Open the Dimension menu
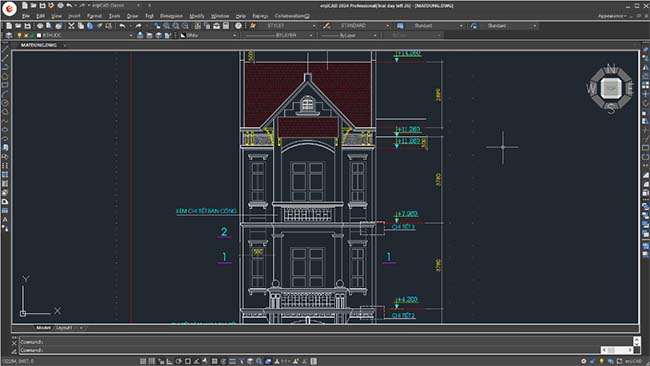Screen dimensions: 650x366 pos(171,16)
